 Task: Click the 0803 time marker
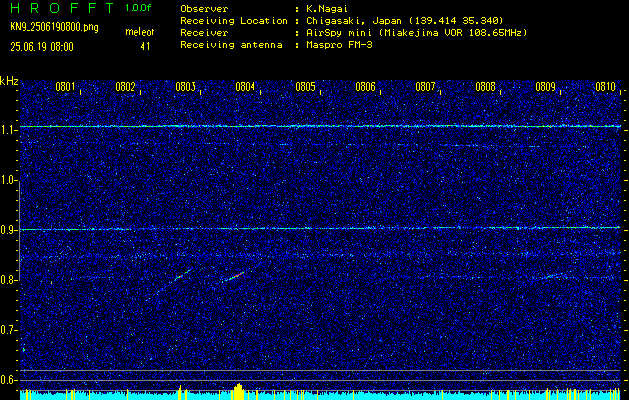pos(186,87)
